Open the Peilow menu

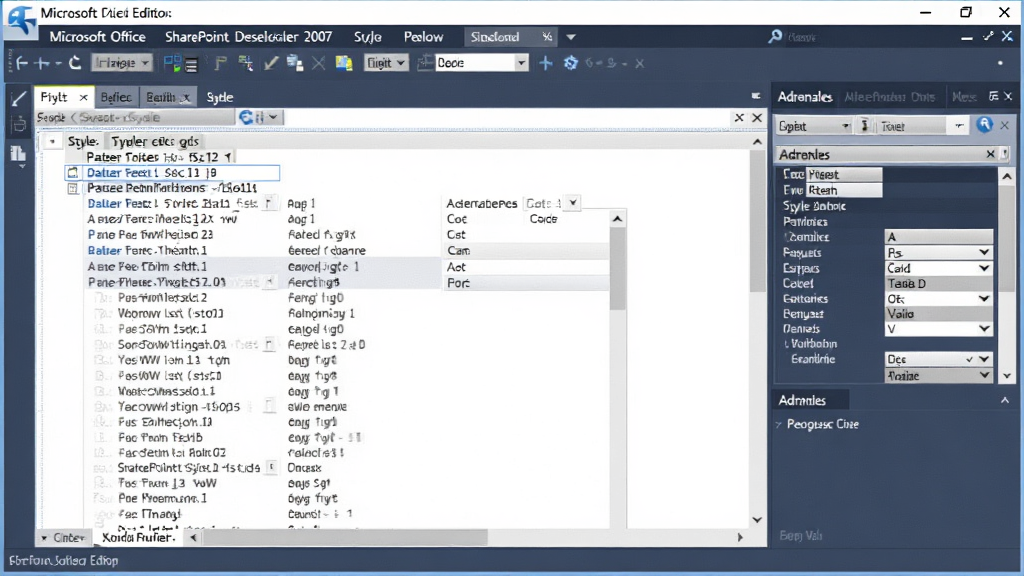[x=423, y=37]
